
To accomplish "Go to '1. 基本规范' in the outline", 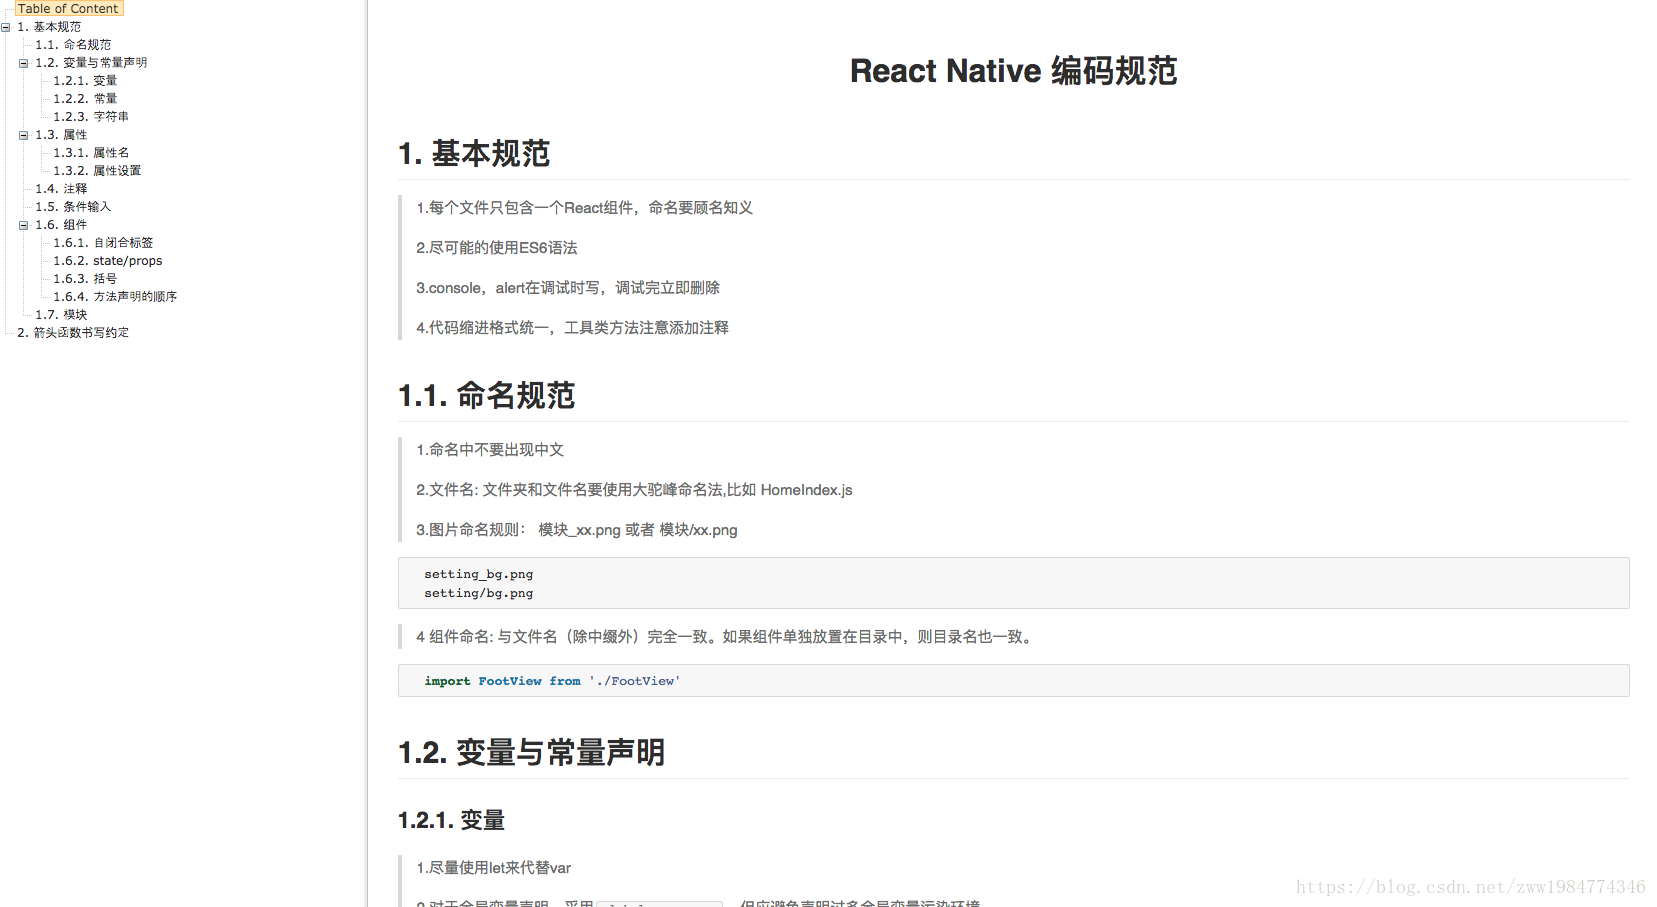I will (x=49, y=27).
